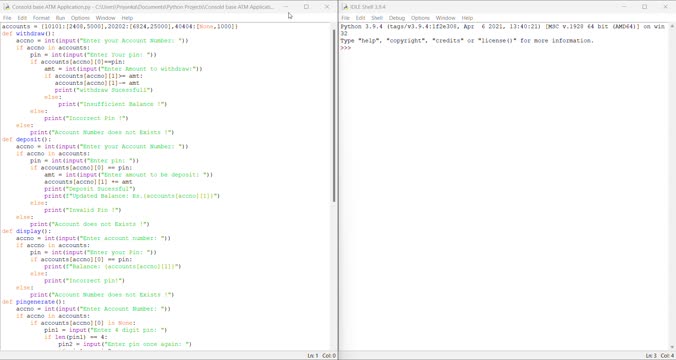Open the Run menu in editor

[x=60, y=18]
